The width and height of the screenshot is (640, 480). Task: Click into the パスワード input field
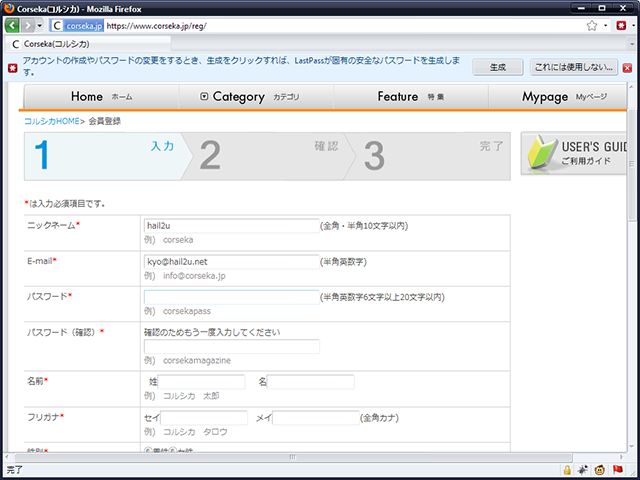[x=230, y=297]
